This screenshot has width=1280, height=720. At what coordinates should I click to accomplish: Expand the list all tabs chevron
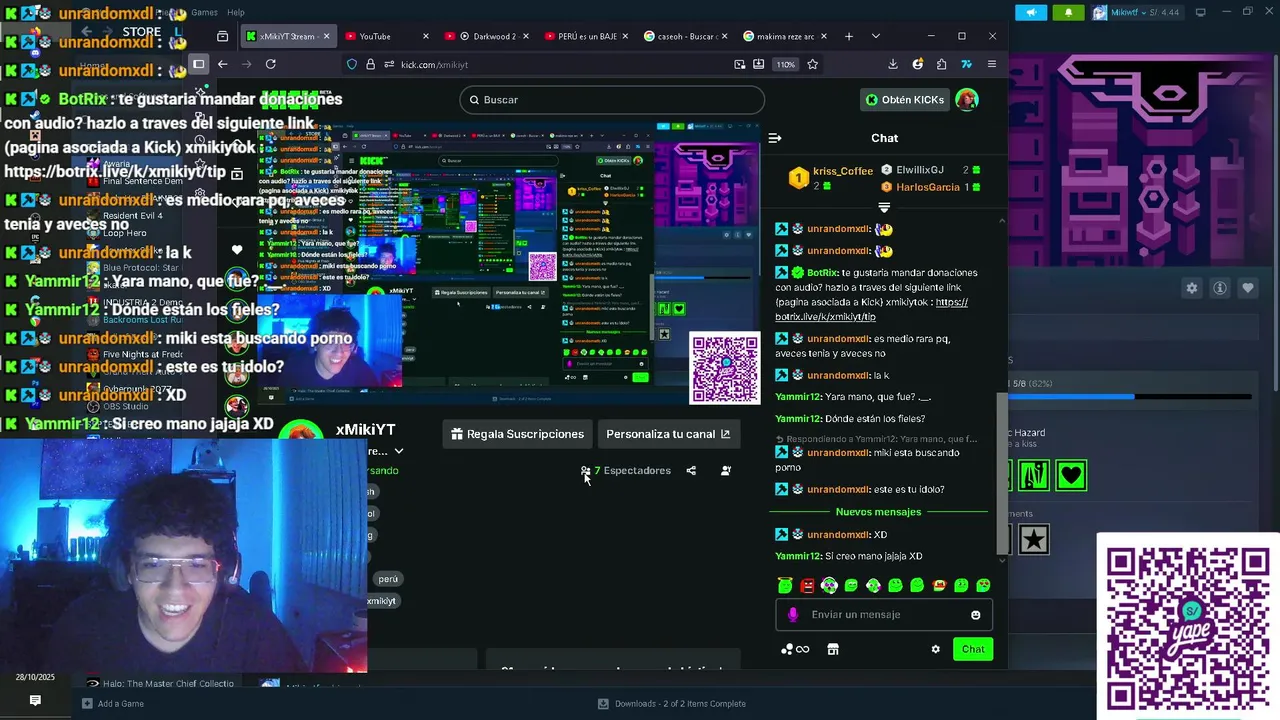tap(876, 36)
